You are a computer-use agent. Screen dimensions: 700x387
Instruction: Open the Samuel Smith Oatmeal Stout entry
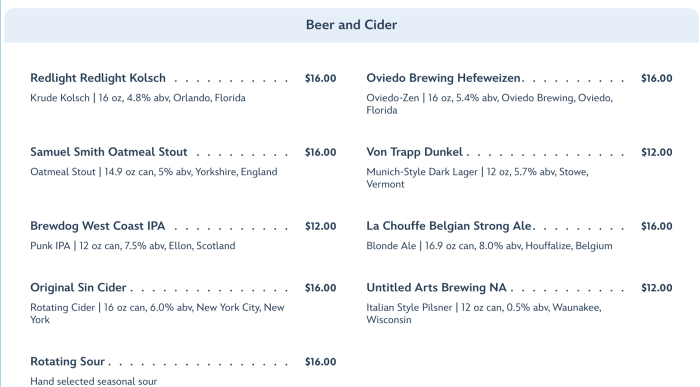click(x=108, y=152)
